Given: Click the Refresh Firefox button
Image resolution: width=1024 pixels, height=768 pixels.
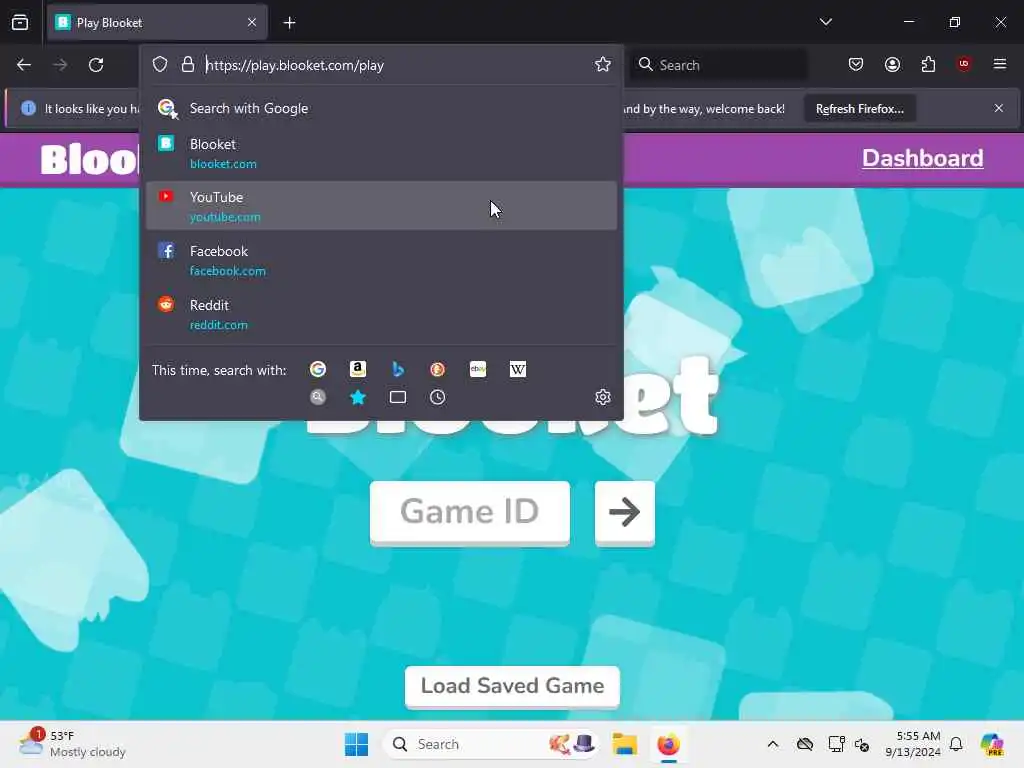Looking at the screenshot, I should pyautogui.click(x=859, y=108).
